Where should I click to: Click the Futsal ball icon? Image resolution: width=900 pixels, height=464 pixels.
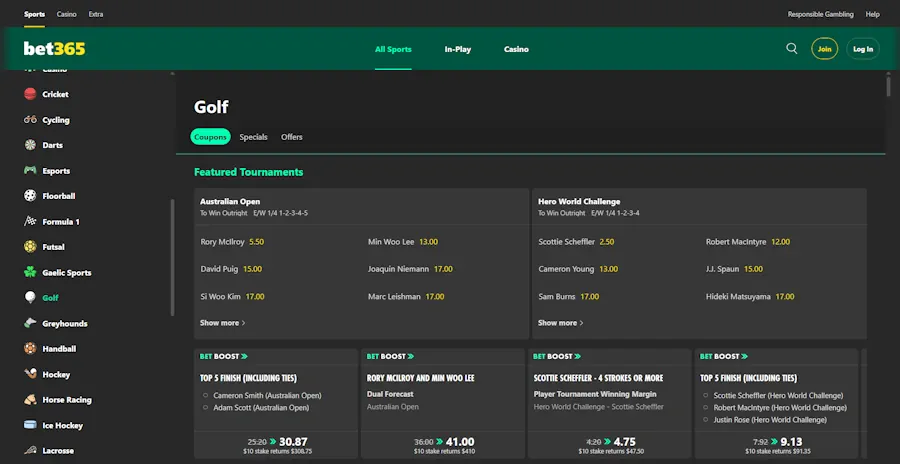[30, 247]
